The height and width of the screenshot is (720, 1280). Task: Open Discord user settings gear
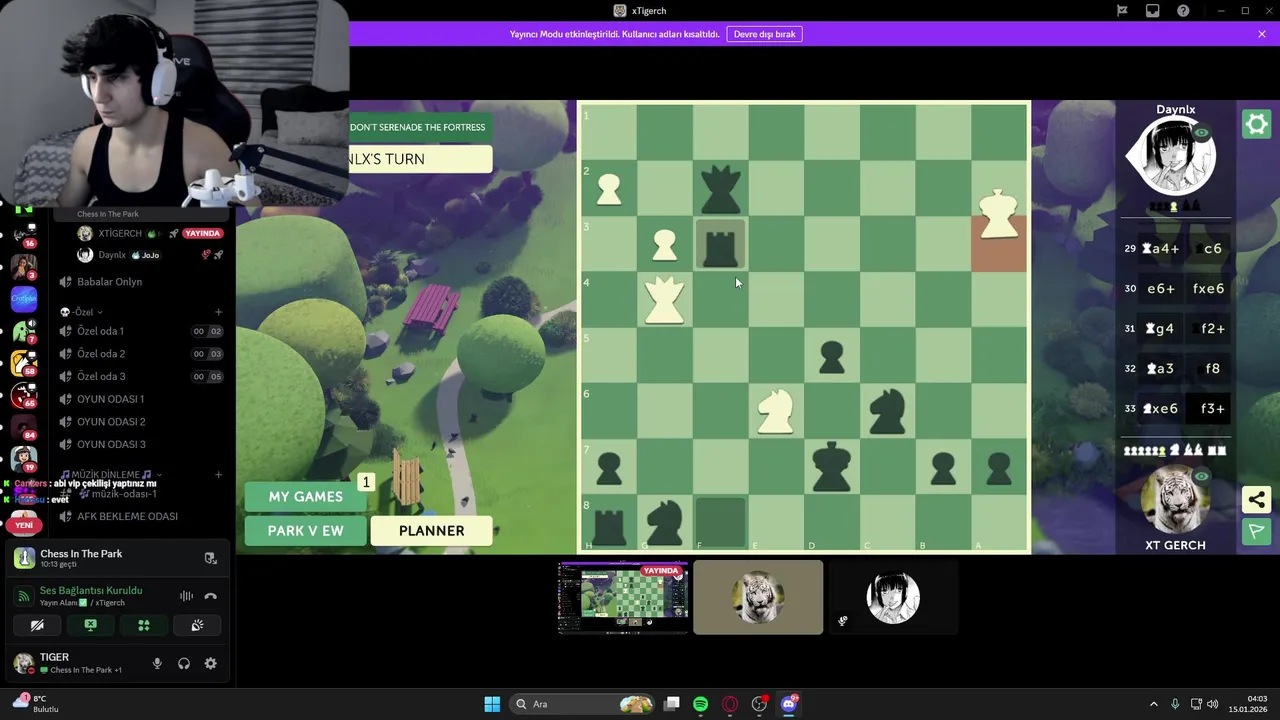pyautogui.click(x=211, y=663)
